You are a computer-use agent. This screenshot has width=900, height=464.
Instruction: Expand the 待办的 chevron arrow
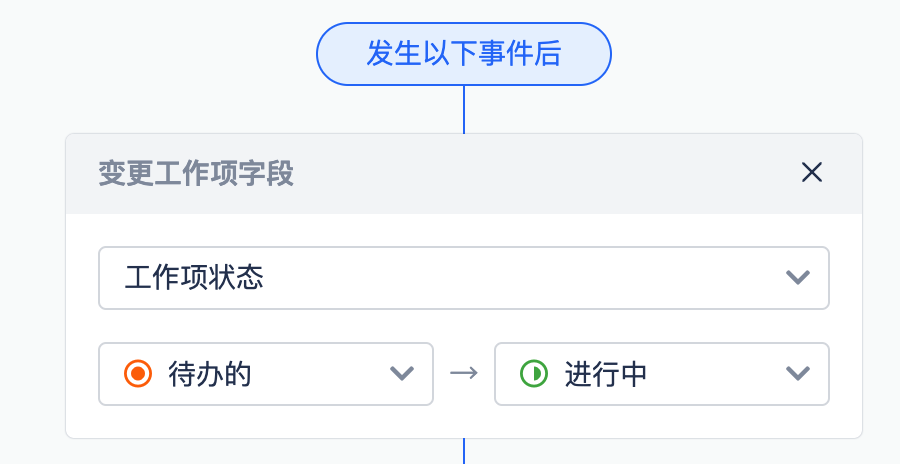point(402,374)
